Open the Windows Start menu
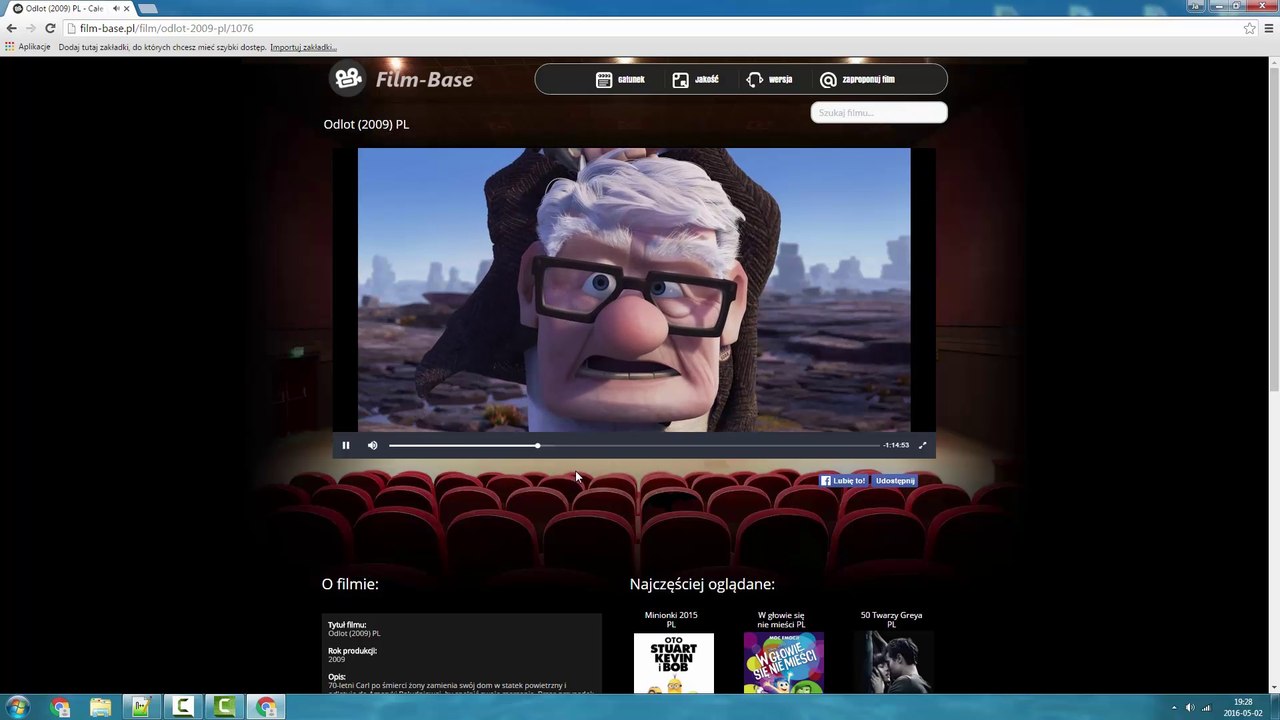 [x=17, y=707]
